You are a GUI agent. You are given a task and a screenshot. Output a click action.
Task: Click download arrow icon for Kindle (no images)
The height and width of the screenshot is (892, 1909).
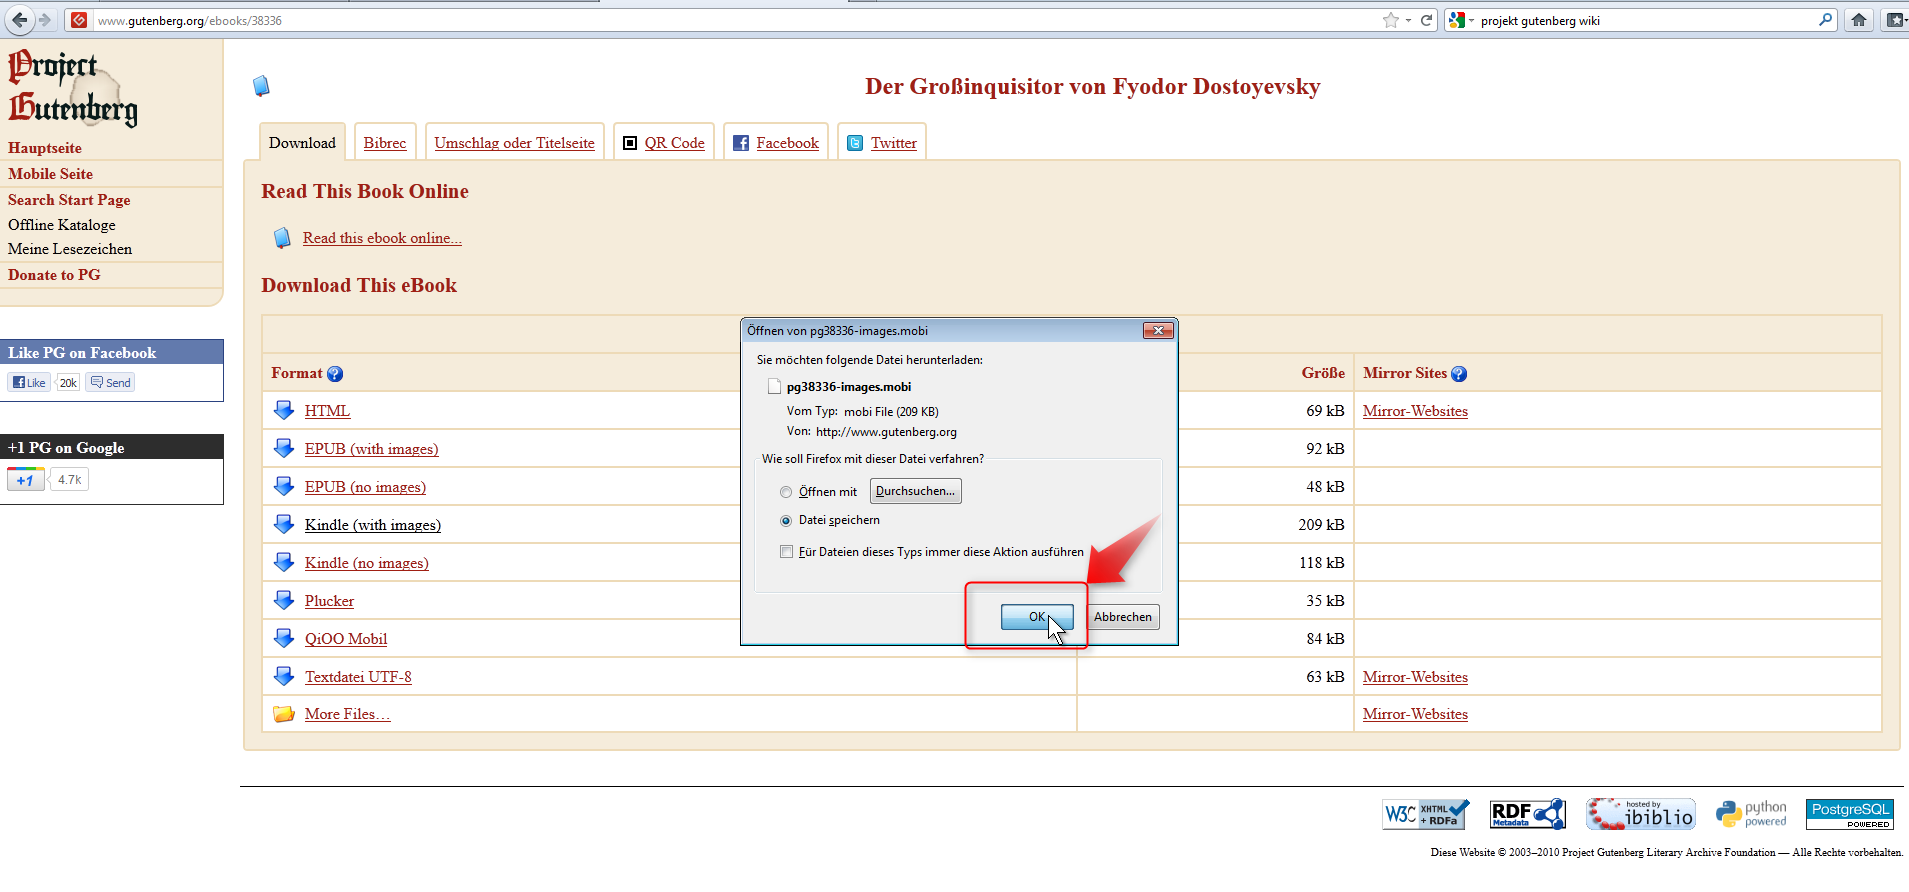tap(284, 562)
